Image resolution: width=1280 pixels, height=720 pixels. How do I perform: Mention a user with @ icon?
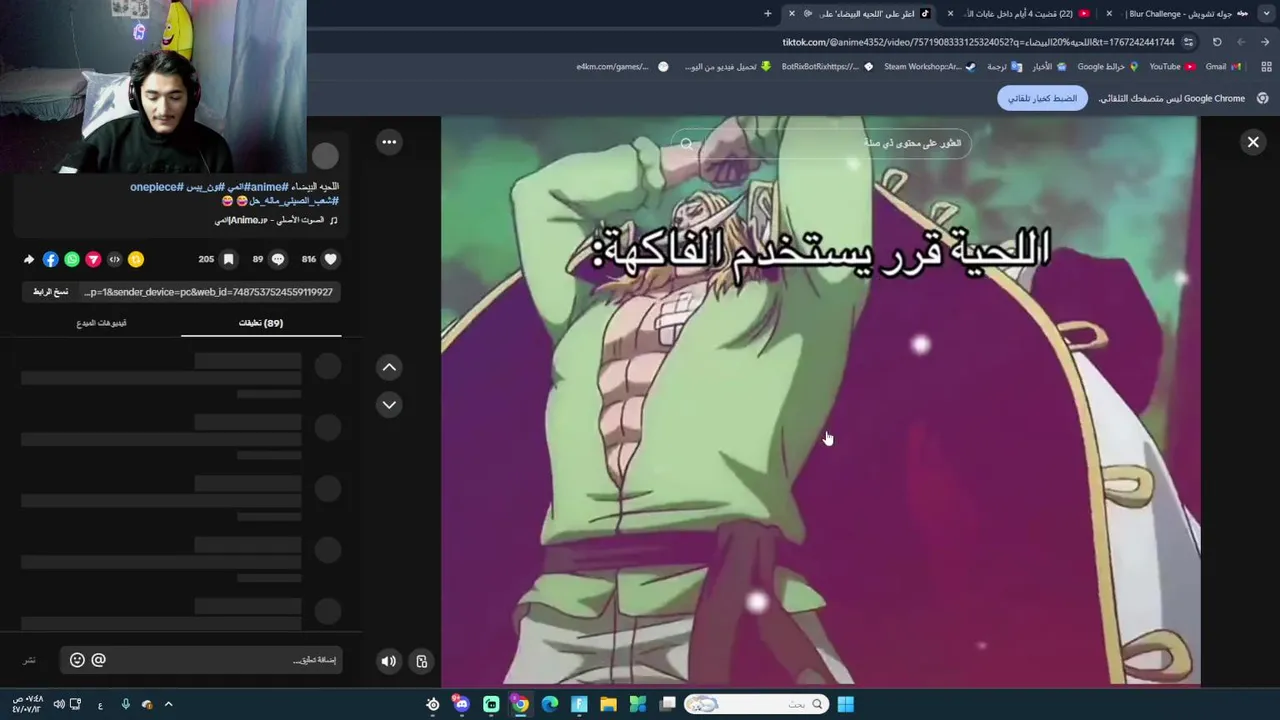98,660
